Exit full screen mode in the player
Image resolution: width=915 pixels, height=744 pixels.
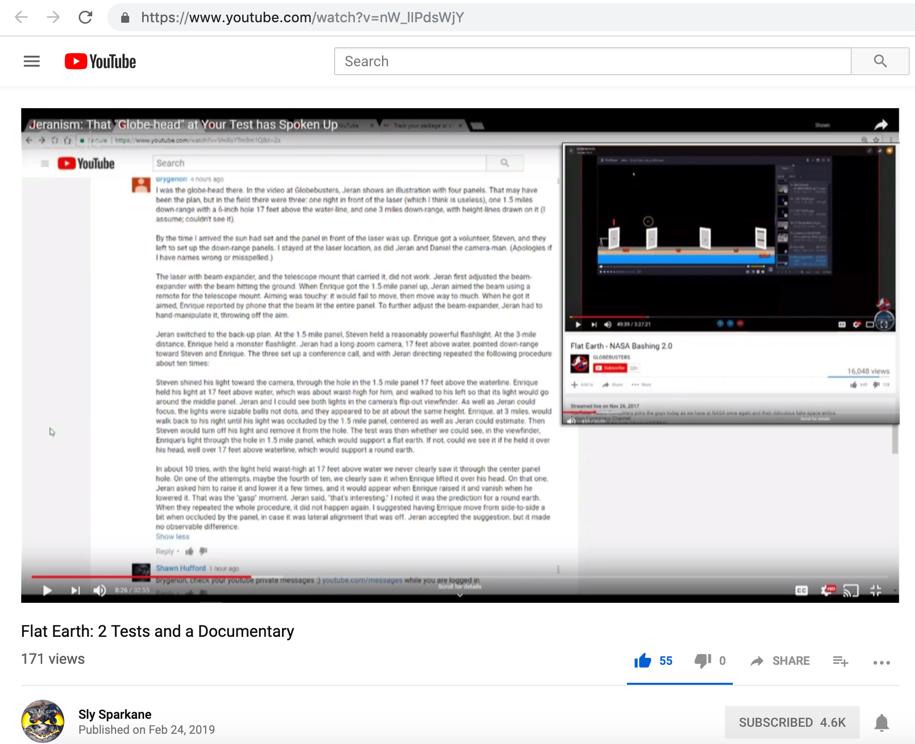876,590
